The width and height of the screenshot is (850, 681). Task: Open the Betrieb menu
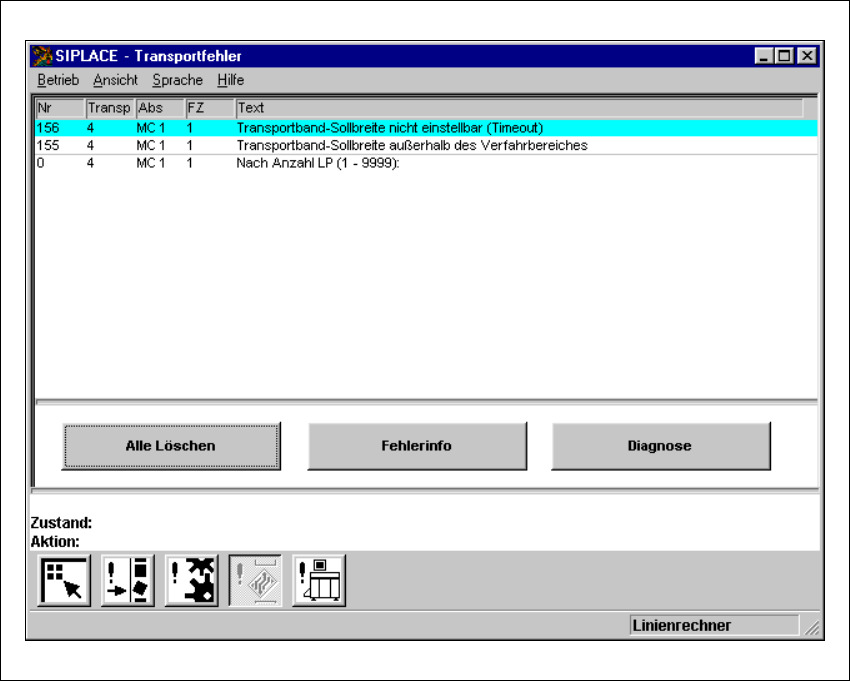click(57, 80)
